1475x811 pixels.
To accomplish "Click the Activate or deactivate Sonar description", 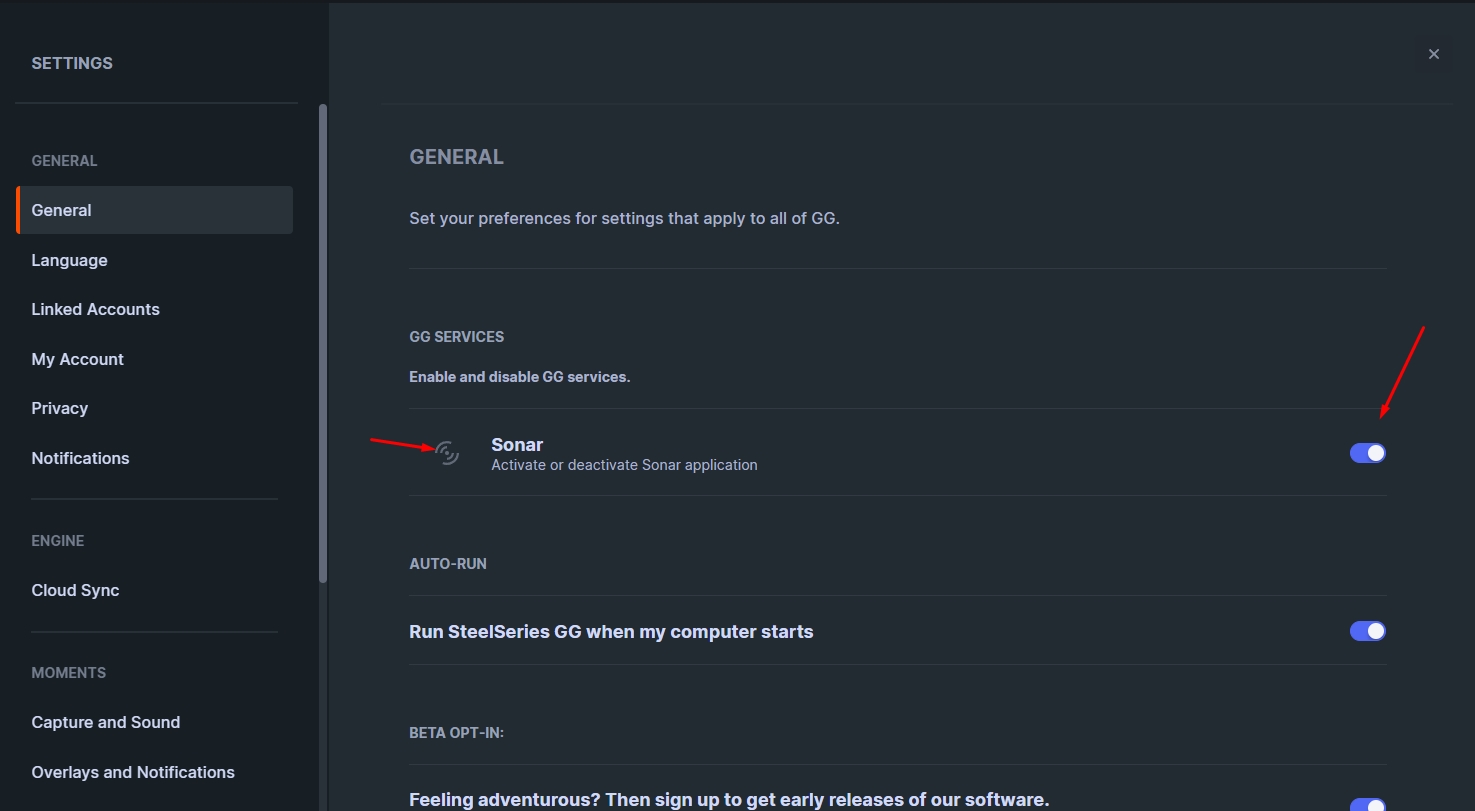I will point(624,465).
